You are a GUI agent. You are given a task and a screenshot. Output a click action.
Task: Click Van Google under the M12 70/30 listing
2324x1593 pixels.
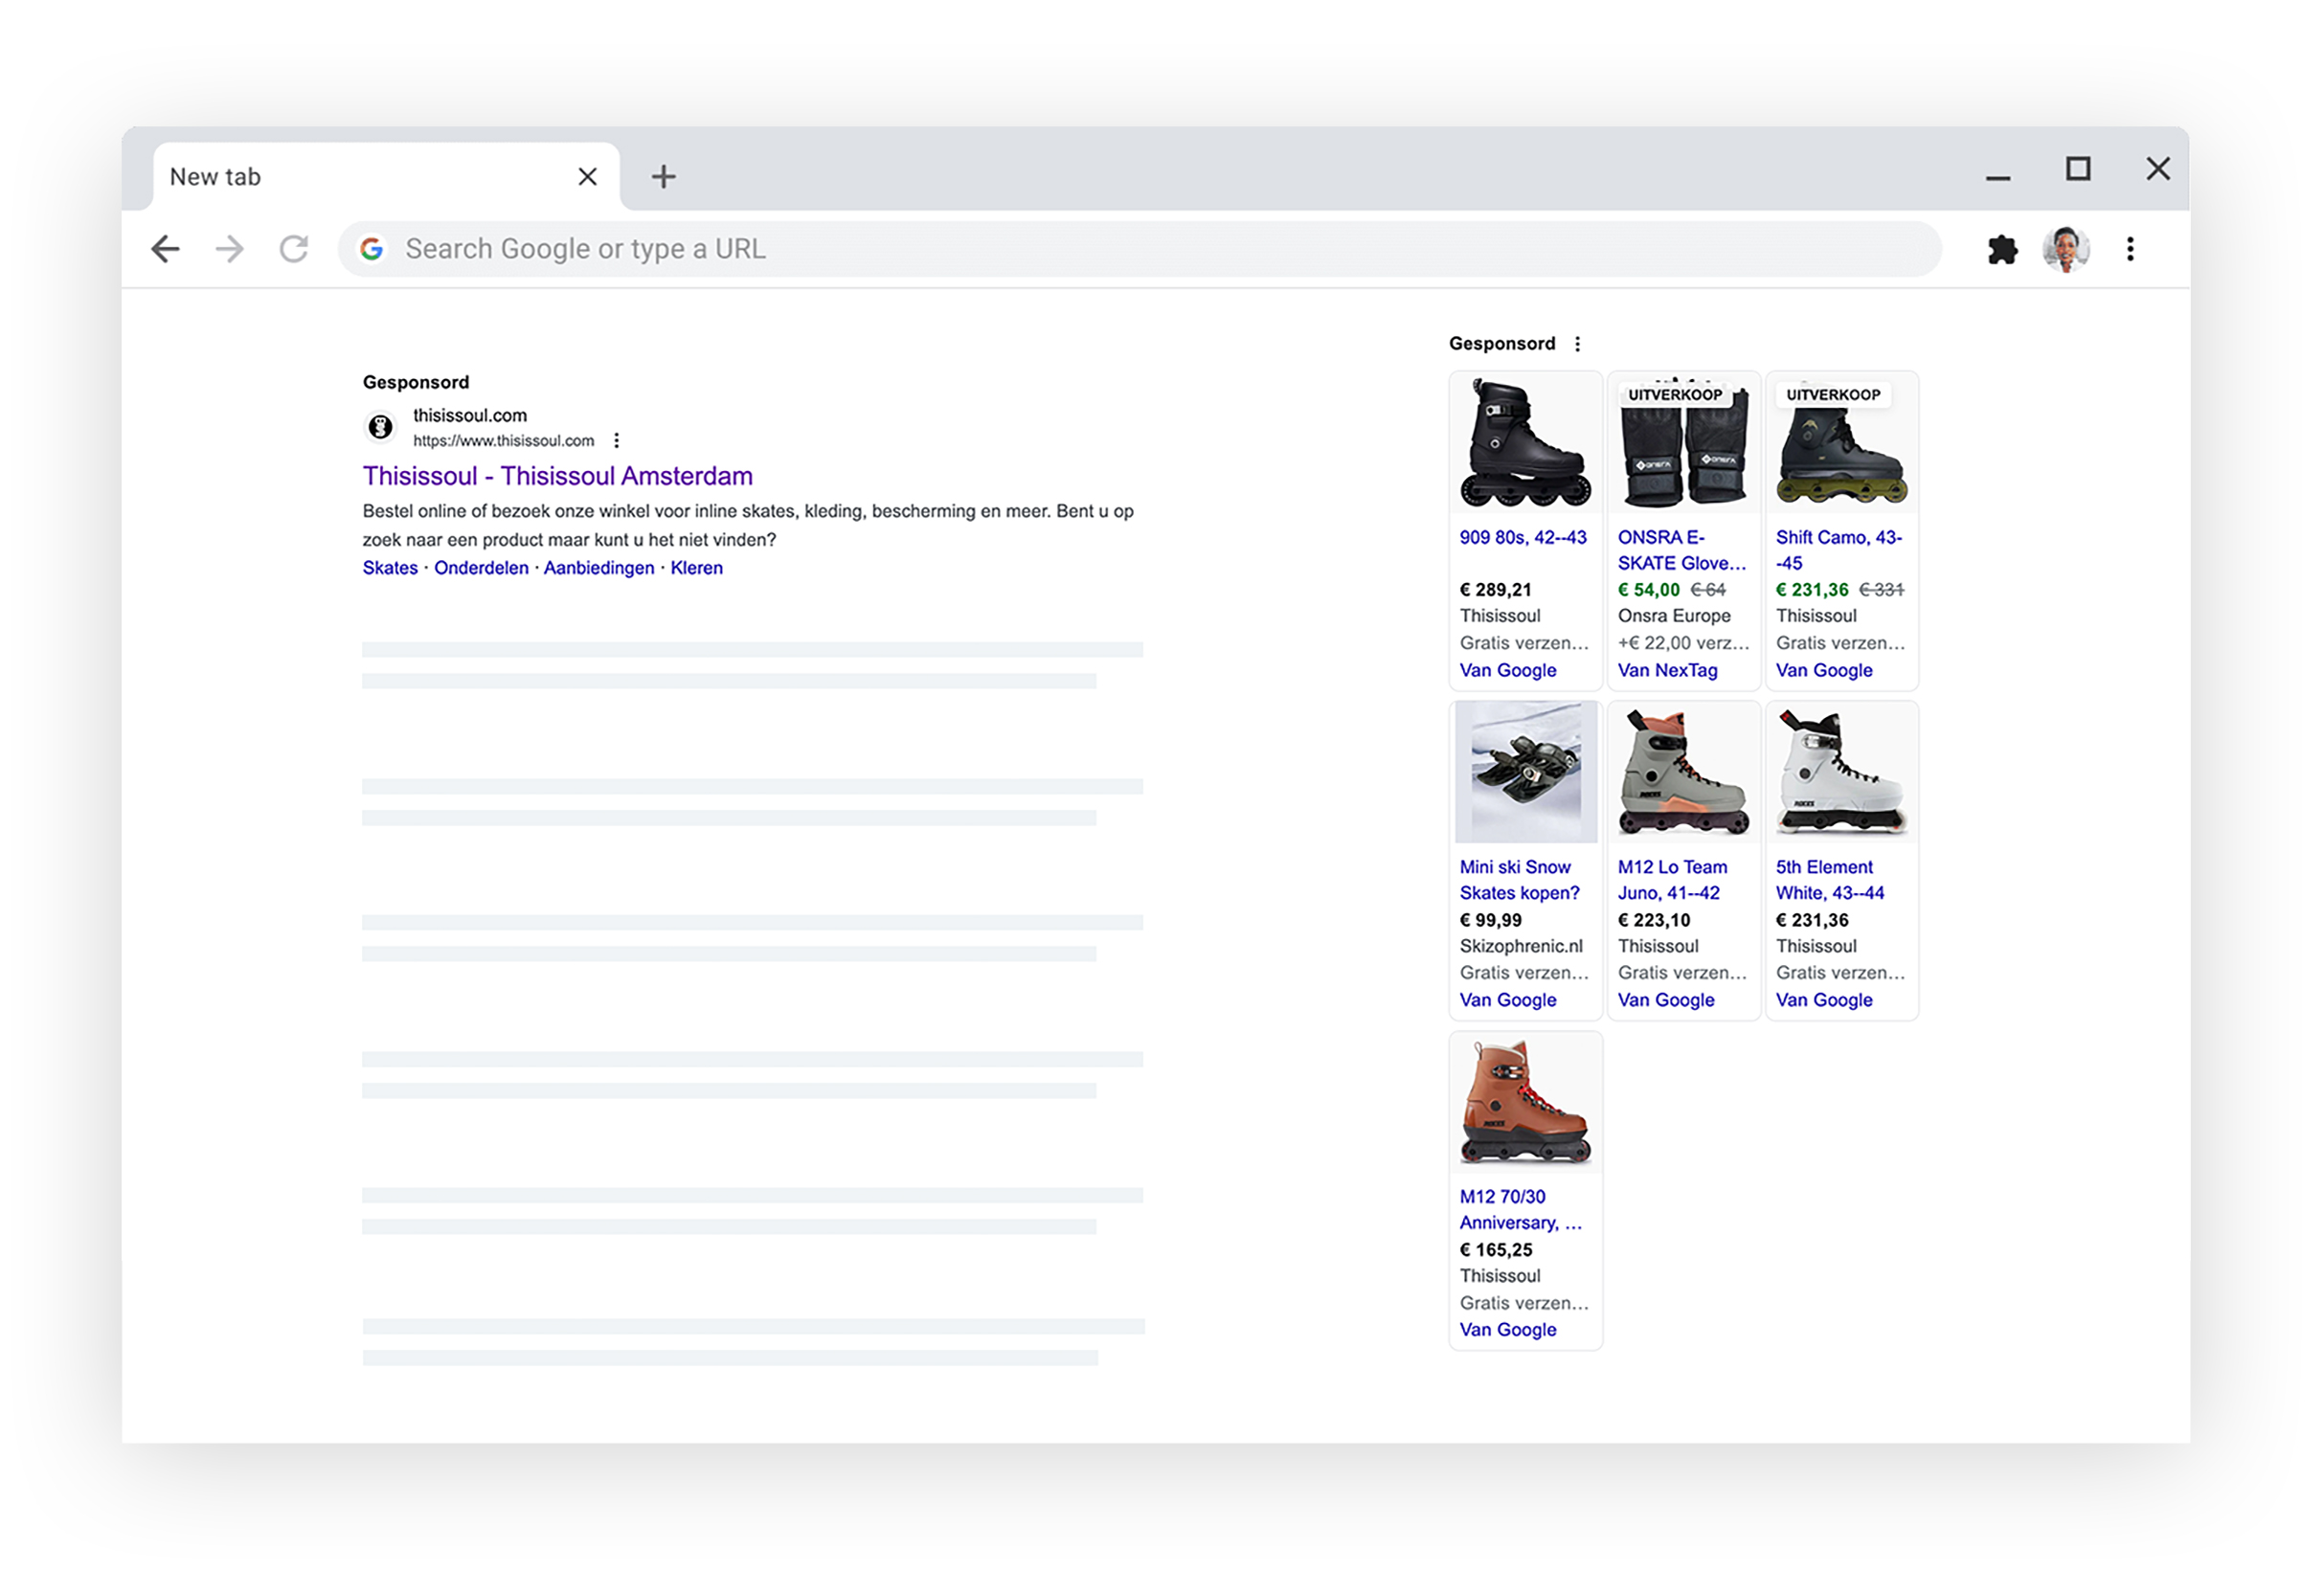pos(1507,1330)
